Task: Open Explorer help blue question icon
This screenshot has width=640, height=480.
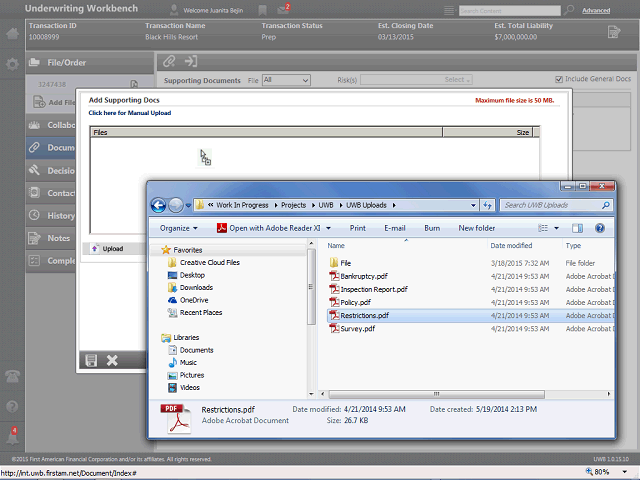Action: [600, 228]
